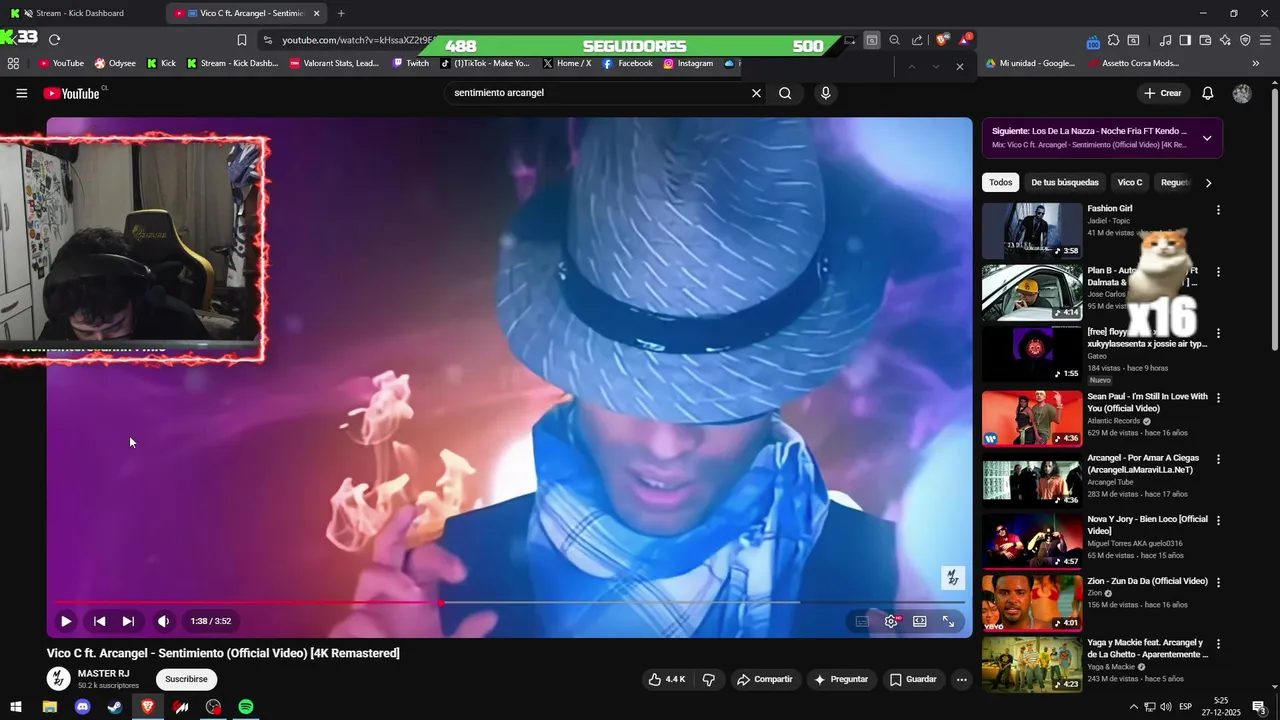
Task: Select the Vico C filter chip
Action: pyautogui.click(x=1130, y=182)
